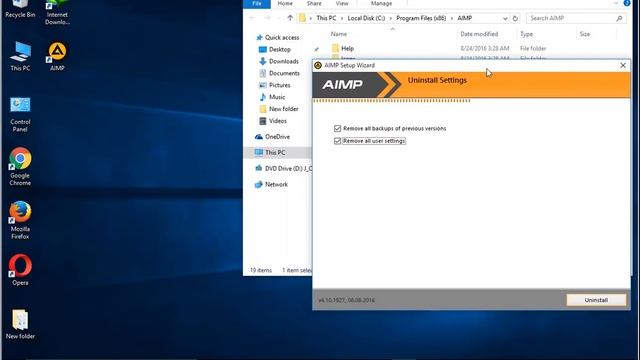Click the Back arrow in Explorer
Image resolution: width=640 pixels, height=360 pixels.
252,18
